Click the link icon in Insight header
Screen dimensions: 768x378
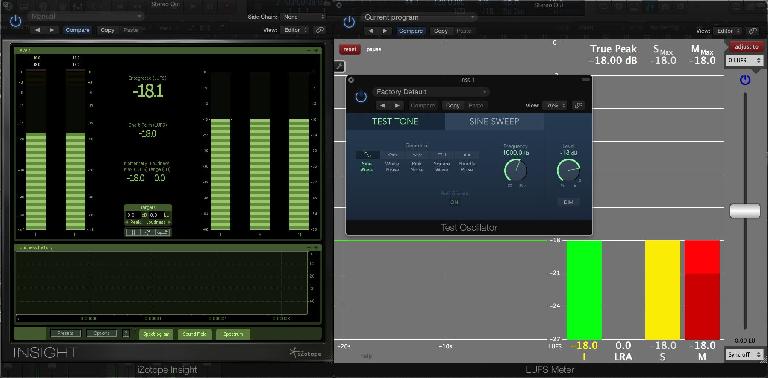tap(320, 30)
